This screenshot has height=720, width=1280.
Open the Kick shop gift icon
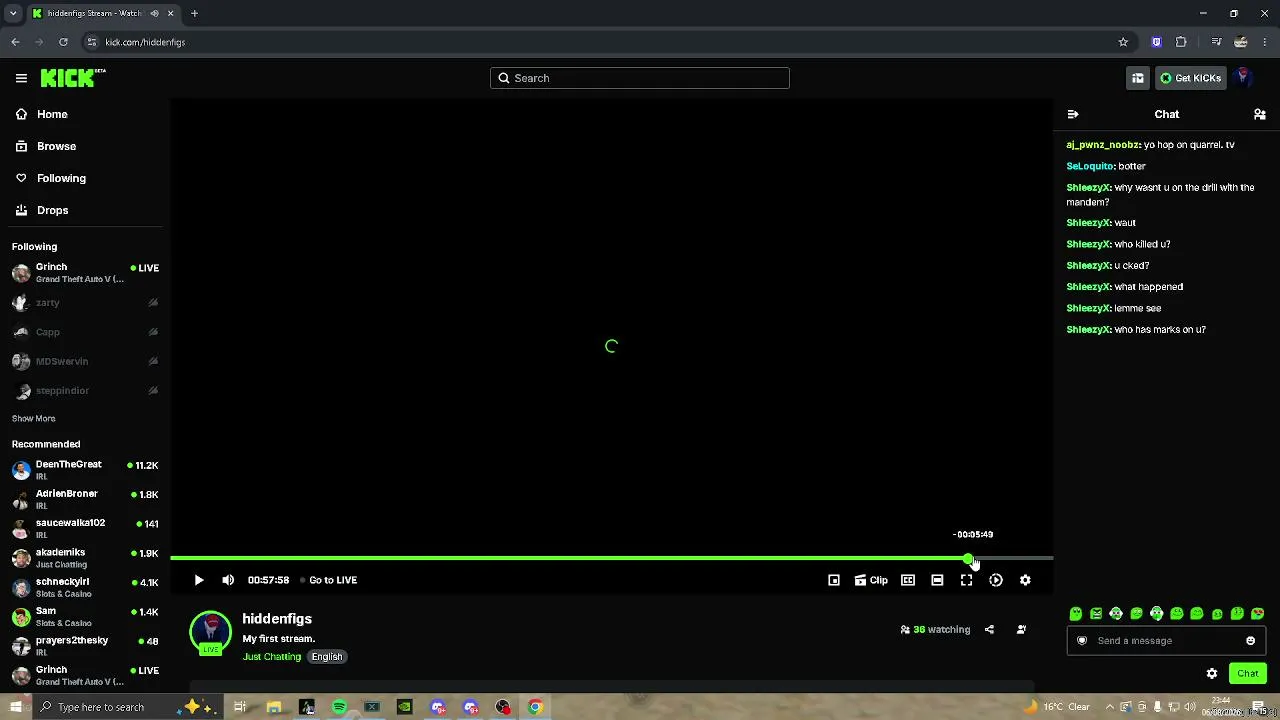(1138, 78)
